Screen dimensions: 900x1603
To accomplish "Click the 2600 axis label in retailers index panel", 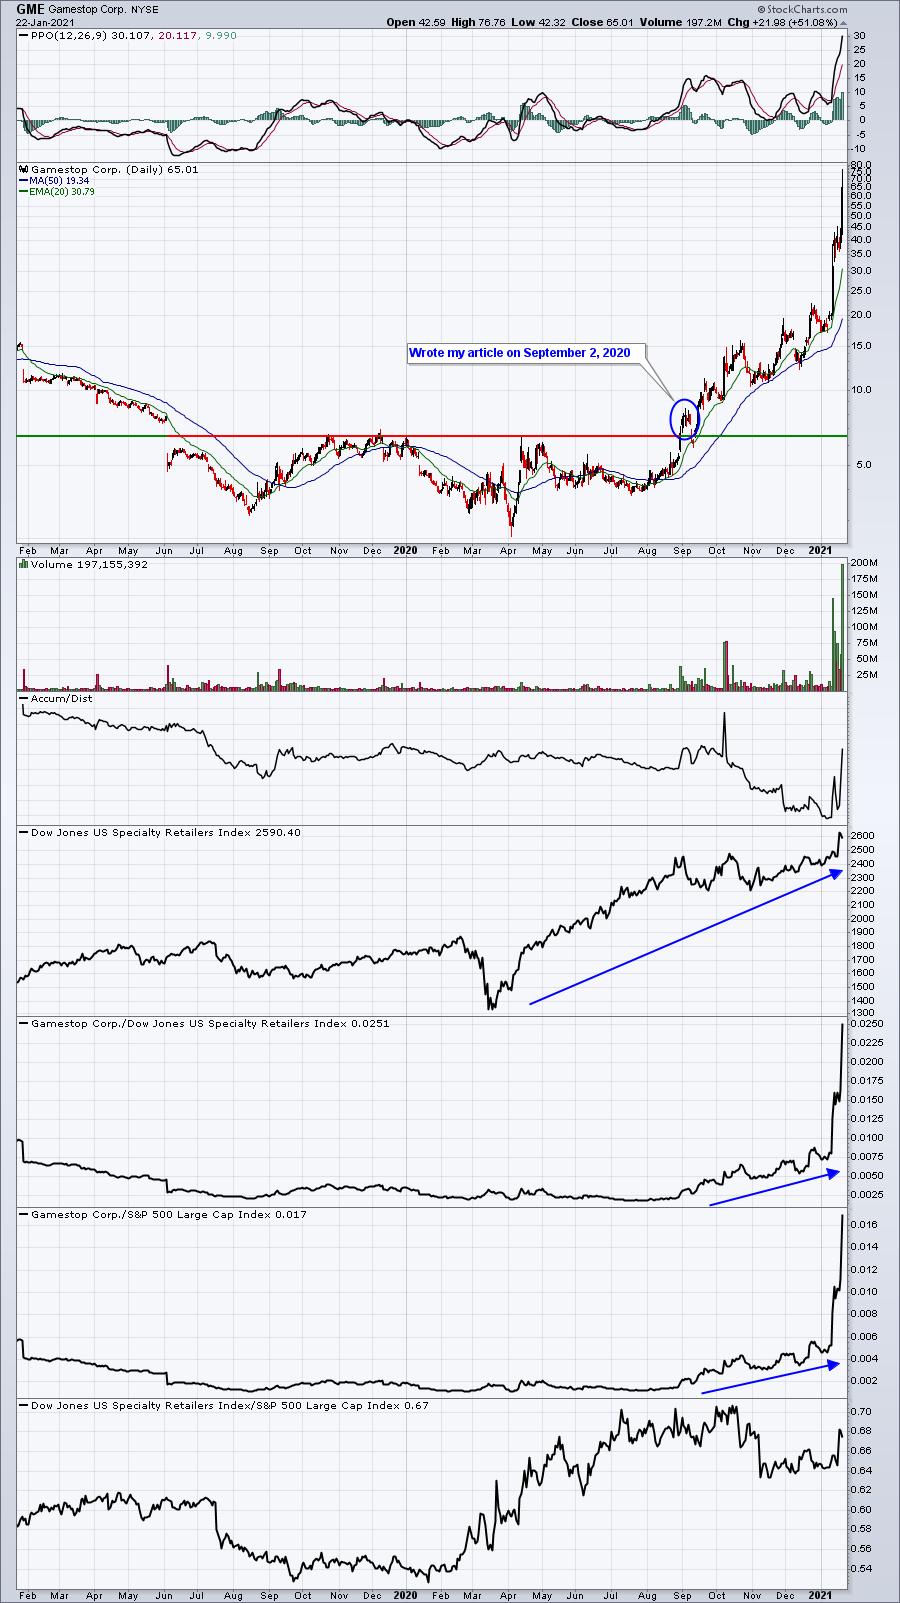I will click(x=864, y=836).
